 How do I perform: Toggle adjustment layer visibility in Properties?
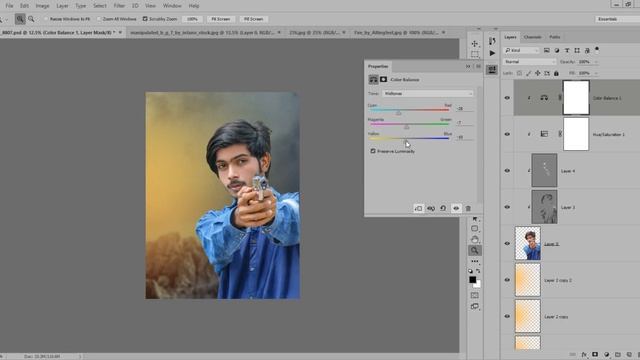(456, 208)
